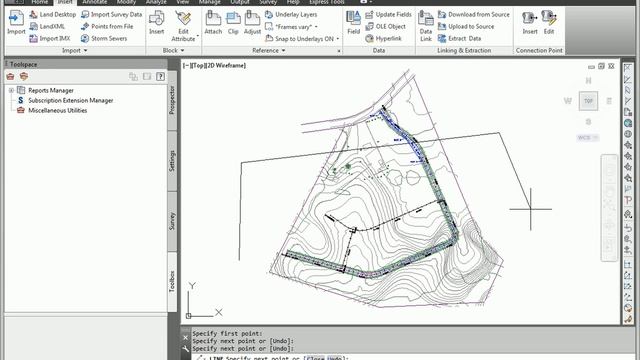Click Update Fields
Image resolution: width=640 pixels, height=360 pixels.
[x=388, y=14]
